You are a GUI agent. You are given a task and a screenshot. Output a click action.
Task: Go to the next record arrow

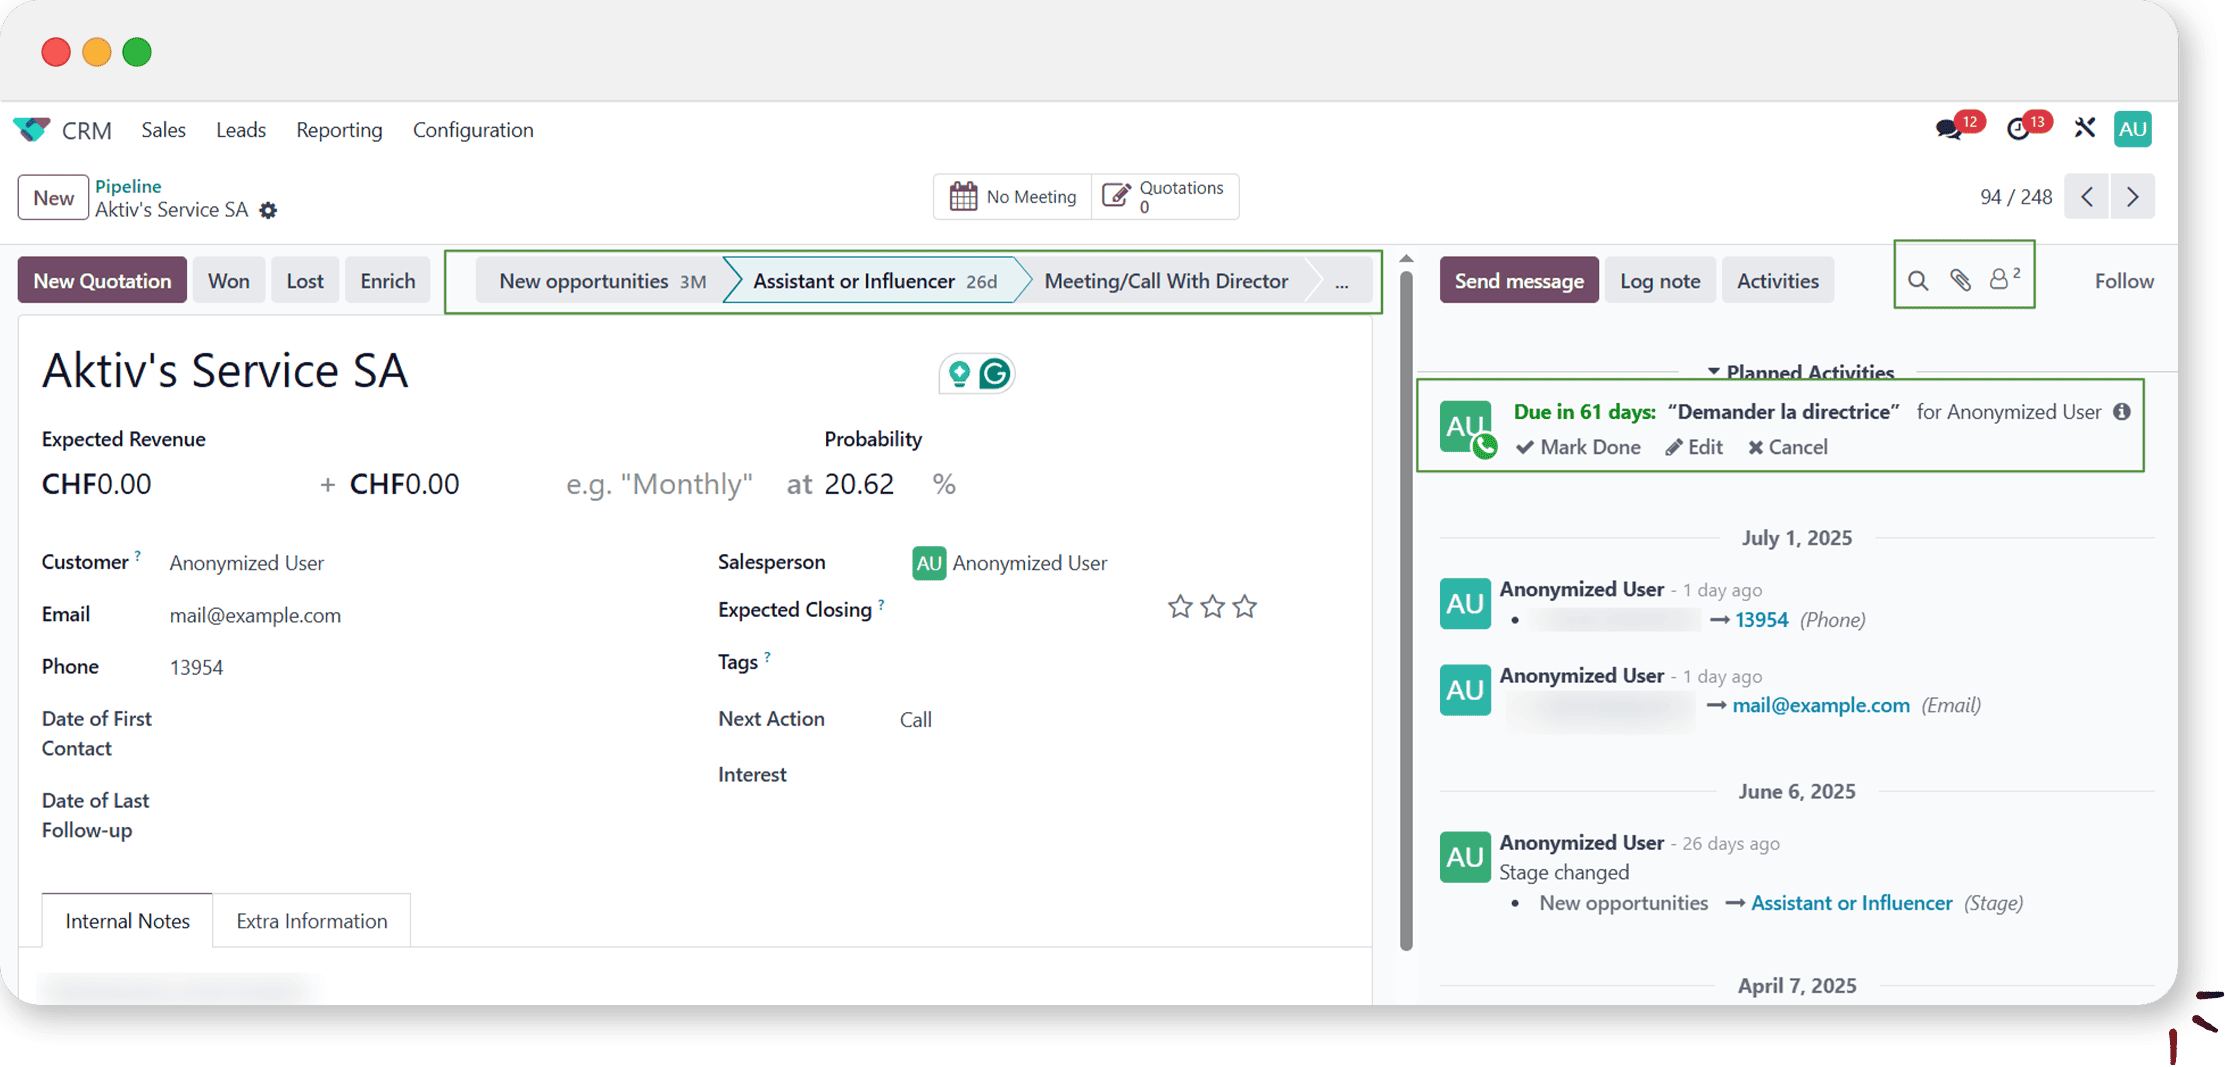2132,197
